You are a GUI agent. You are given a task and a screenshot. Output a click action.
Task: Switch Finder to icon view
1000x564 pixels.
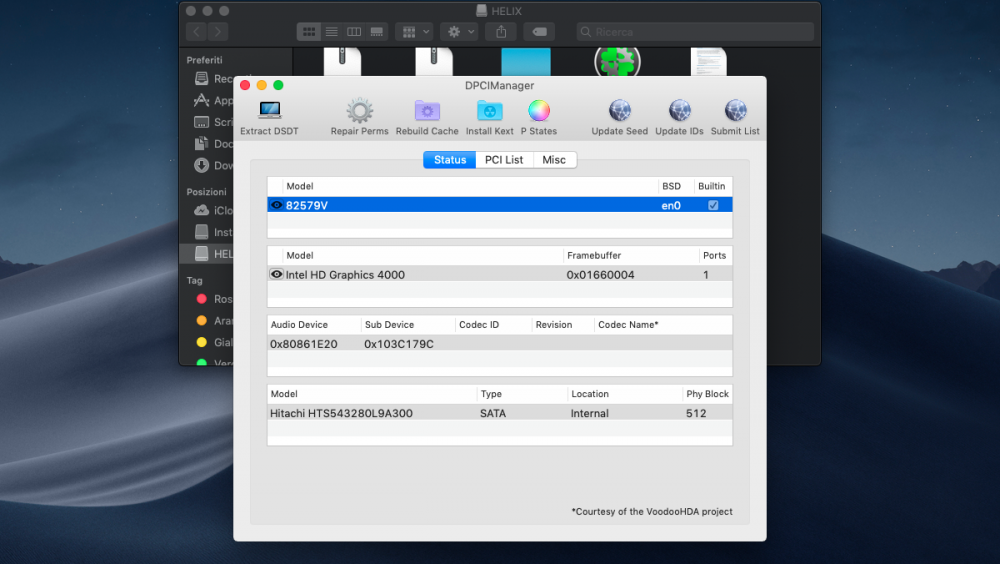click(x=309, y=31)
